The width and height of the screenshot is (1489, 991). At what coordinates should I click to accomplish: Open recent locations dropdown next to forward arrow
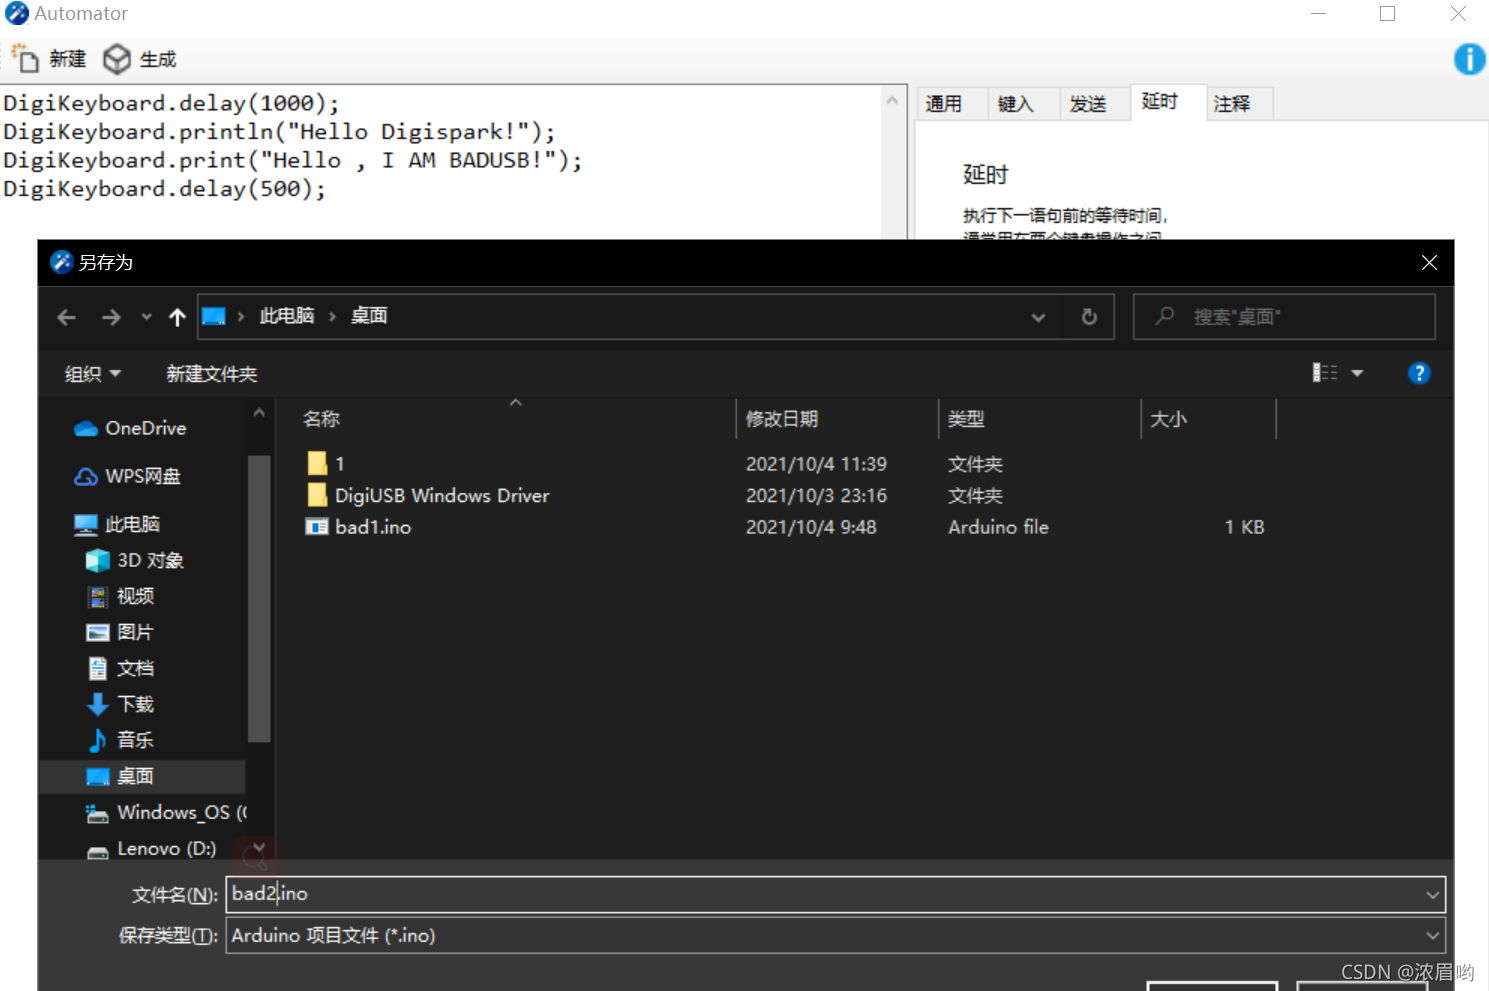click(x=146, y=317)
